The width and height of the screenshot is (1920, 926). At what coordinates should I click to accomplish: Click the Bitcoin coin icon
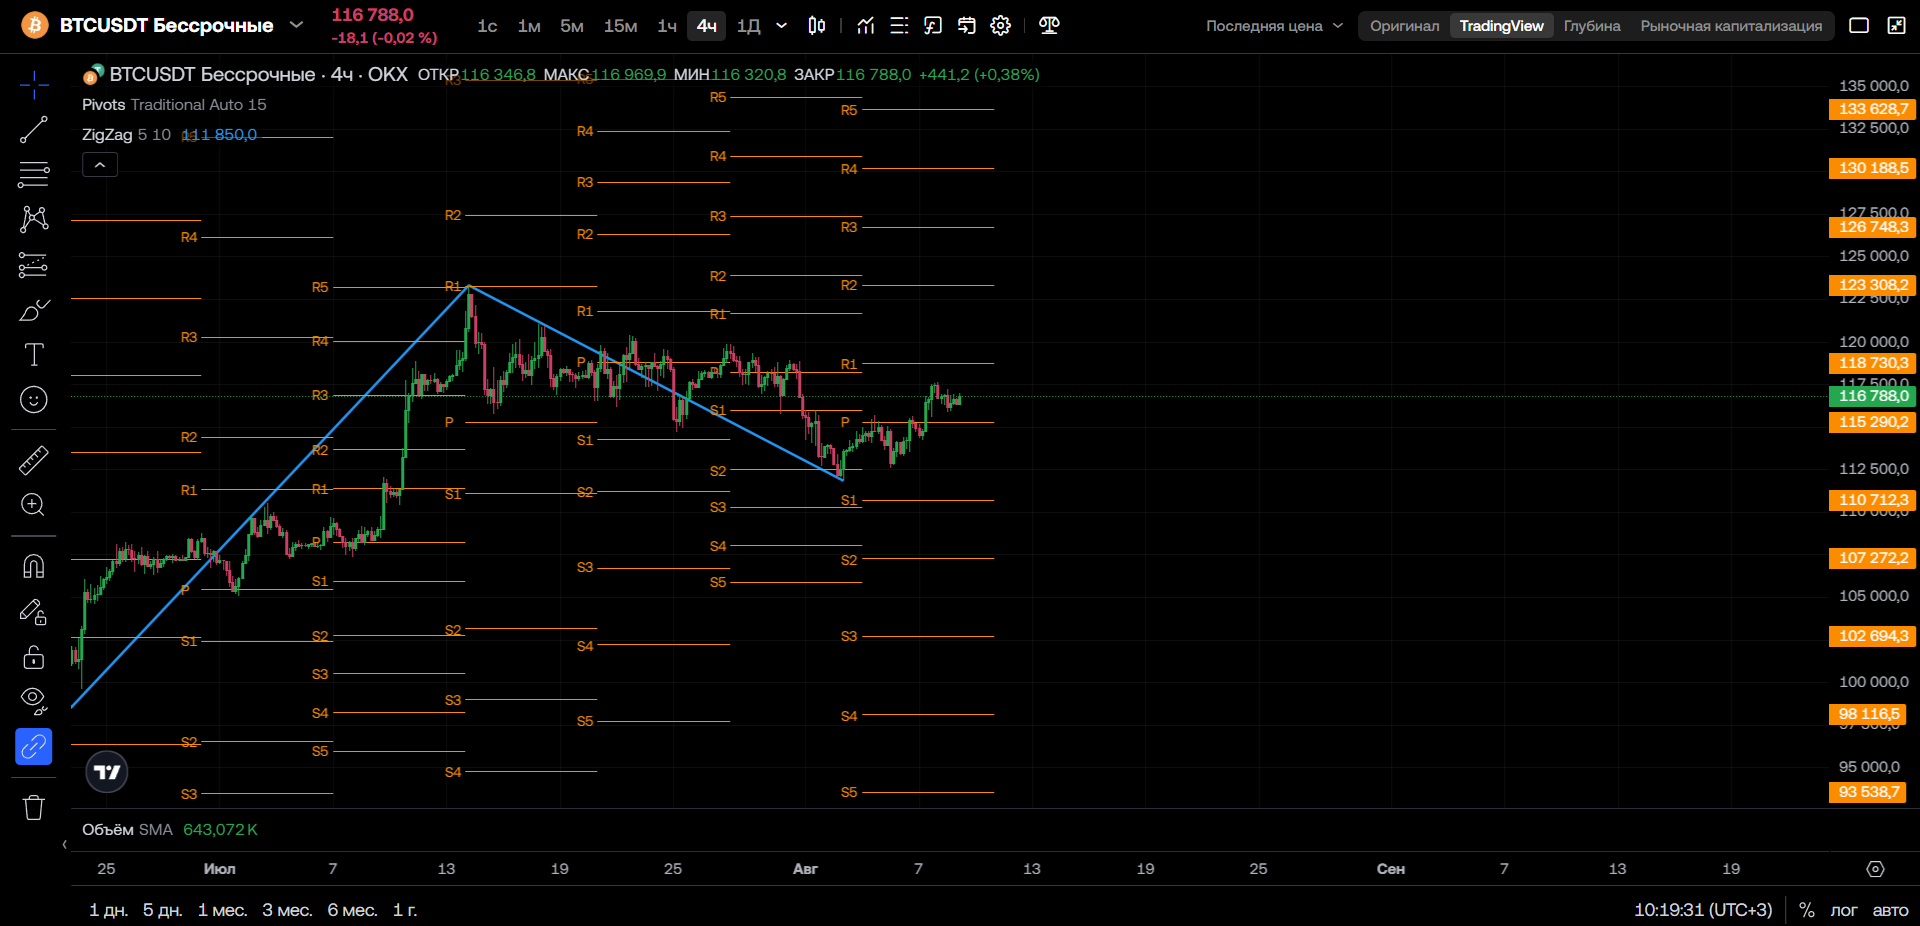point(35,25)
